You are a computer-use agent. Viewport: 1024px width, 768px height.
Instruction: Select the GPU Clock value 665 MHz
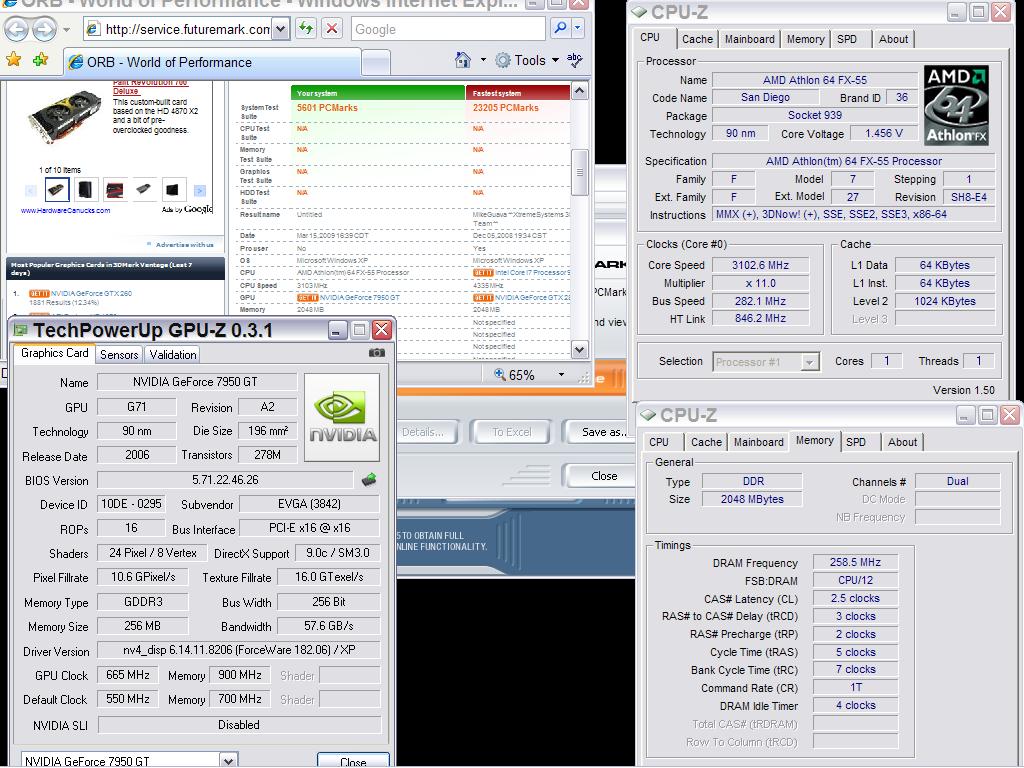[128, 675]
